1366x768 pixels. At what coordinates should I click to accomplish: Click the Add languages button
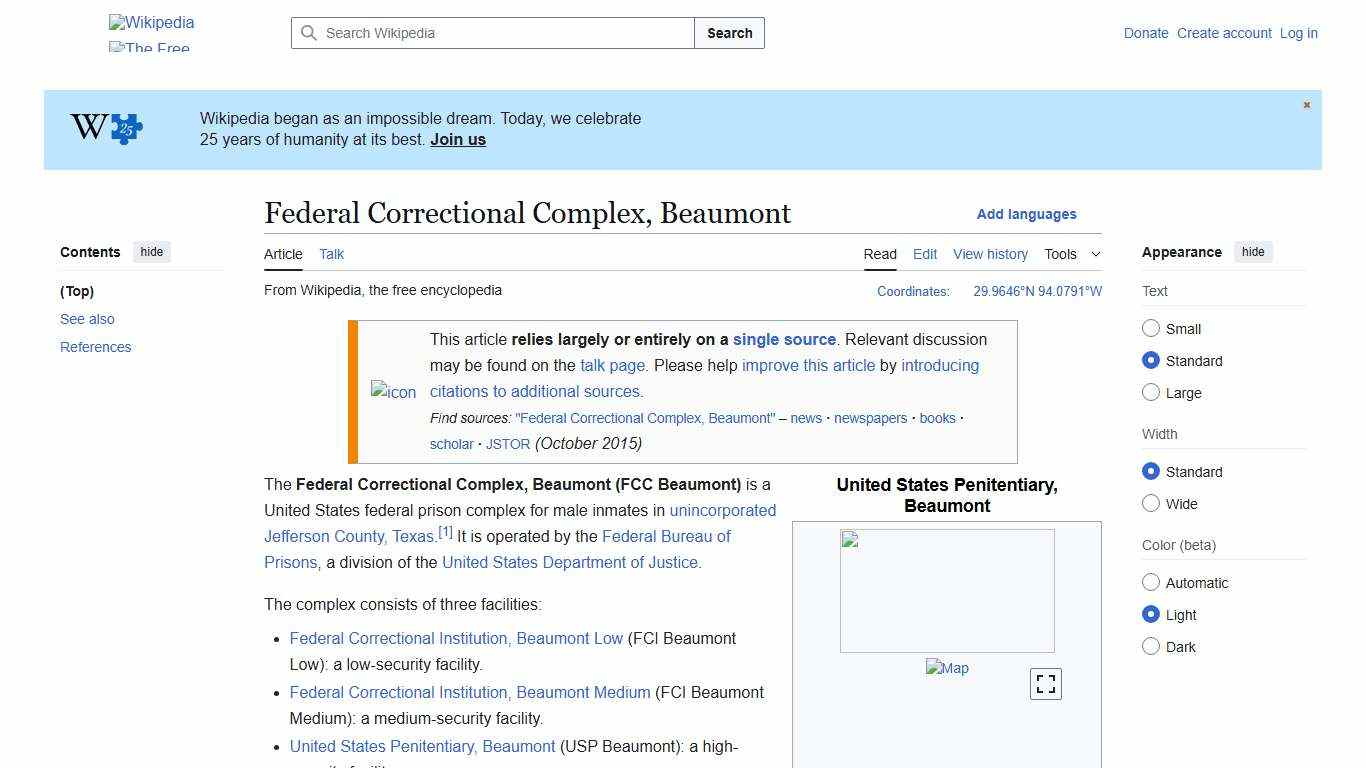1027,214
